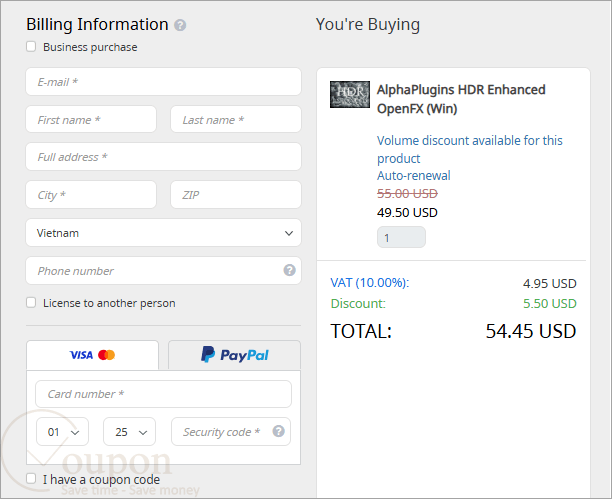612x499 pixels.
Task: Focus the Full address field
Action: pyautogui.click(x=164, y=157)
